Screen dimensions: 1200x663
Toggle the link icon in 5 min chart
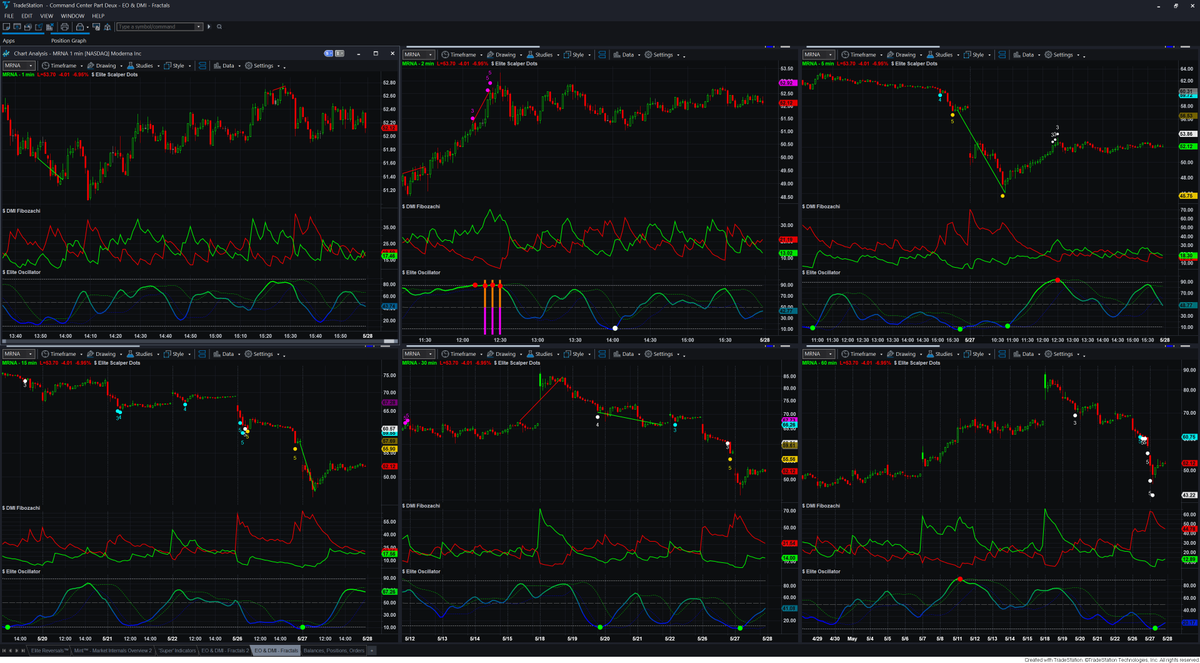click(1003, 54)
